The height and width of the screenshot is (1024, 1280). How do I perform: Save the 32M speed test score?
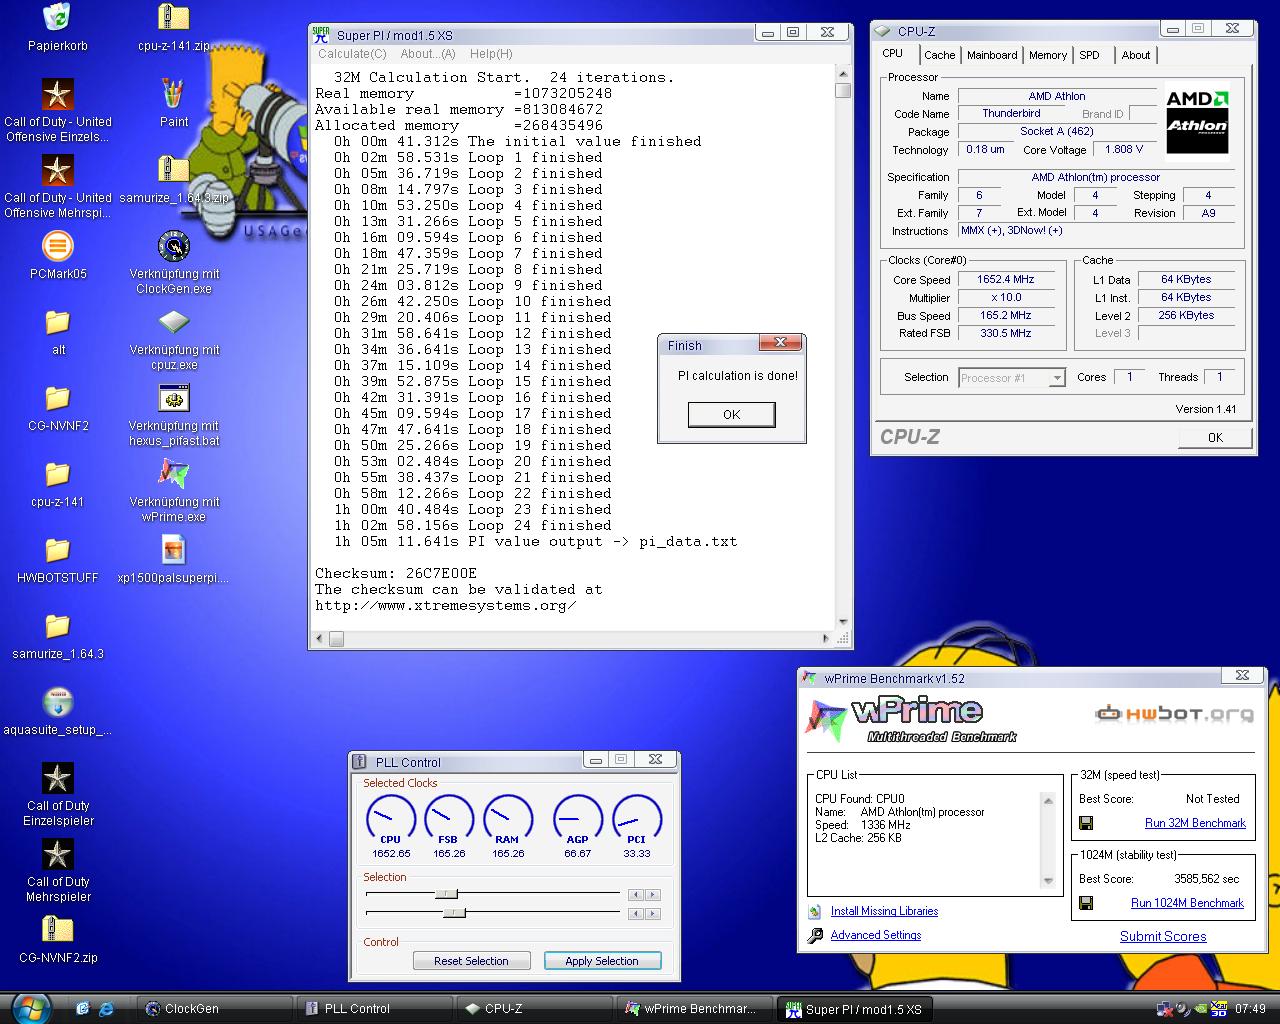coord(1086,823)
